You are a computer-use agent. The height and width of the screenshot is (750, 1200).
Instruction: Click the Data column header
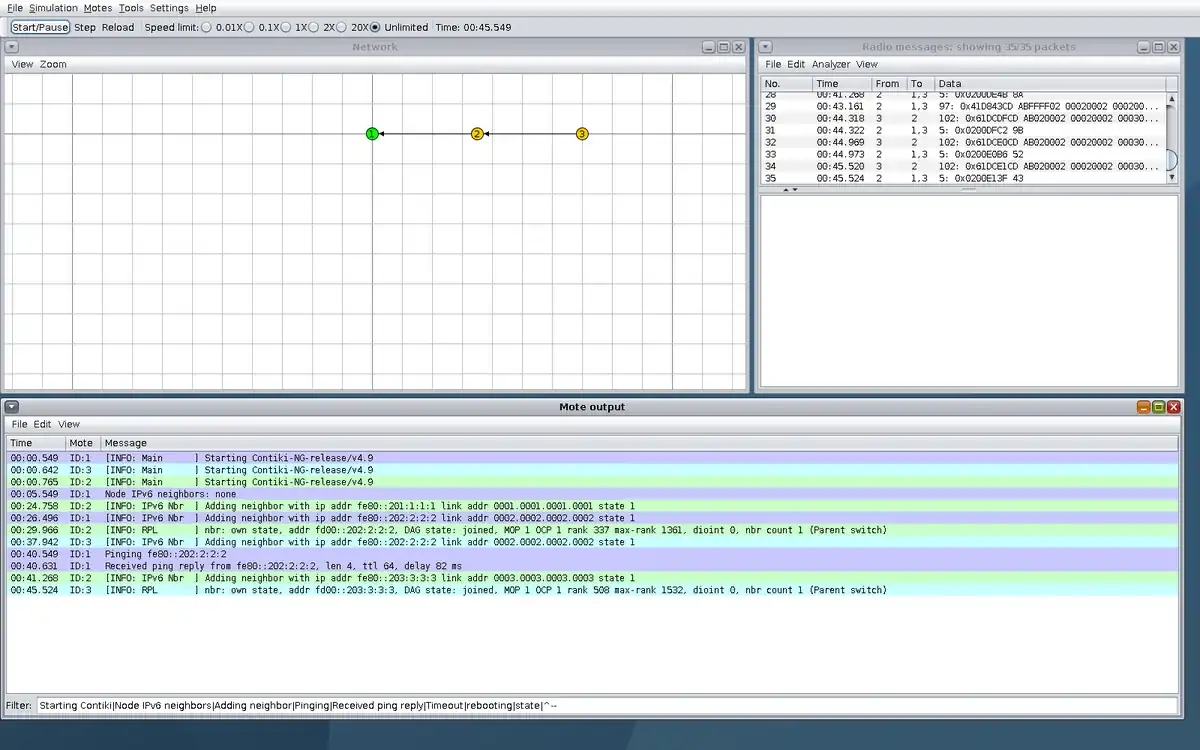[1050, 84]
